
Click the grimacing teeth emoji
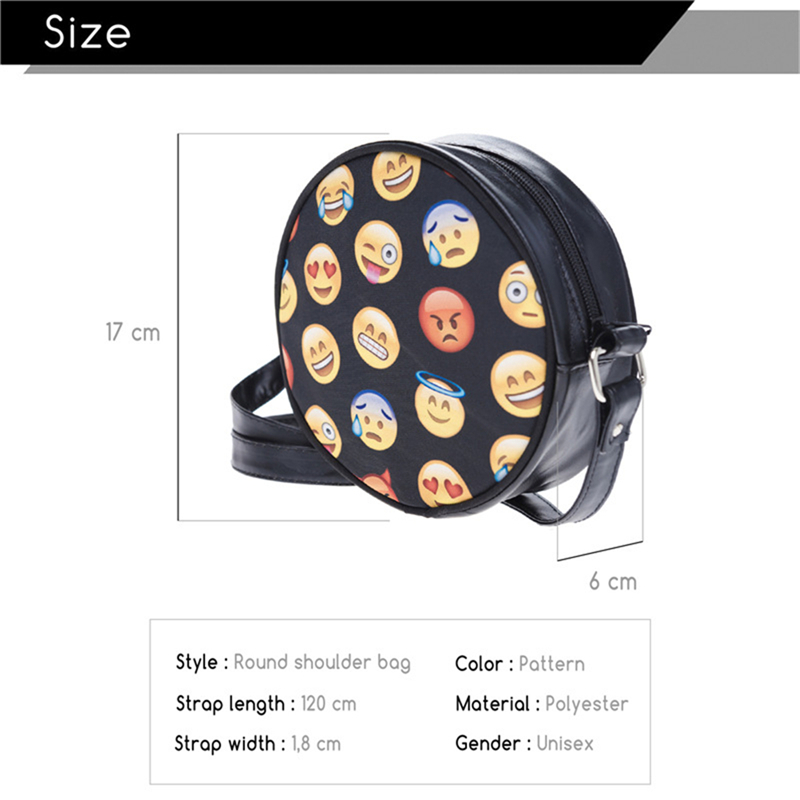tap(376, 338)
